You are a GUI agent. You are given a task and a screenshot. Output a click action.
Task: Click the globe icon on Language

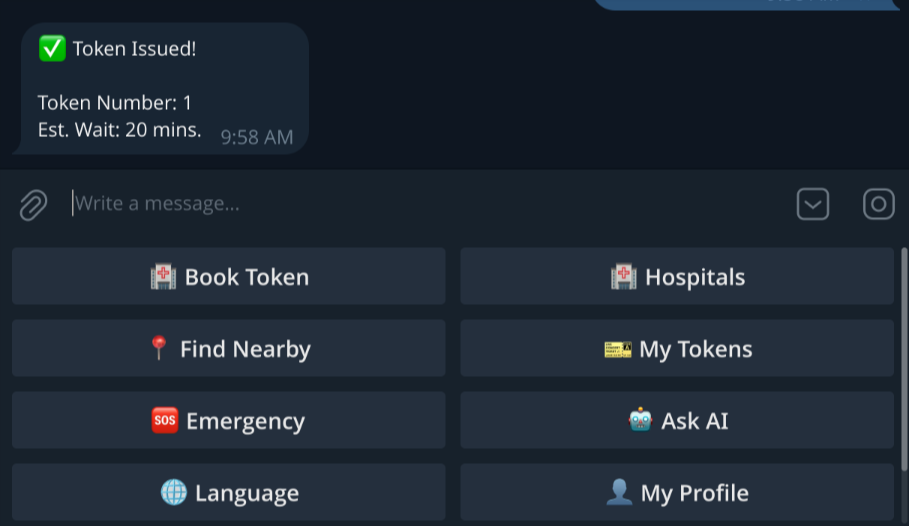[x=173, y=493]
